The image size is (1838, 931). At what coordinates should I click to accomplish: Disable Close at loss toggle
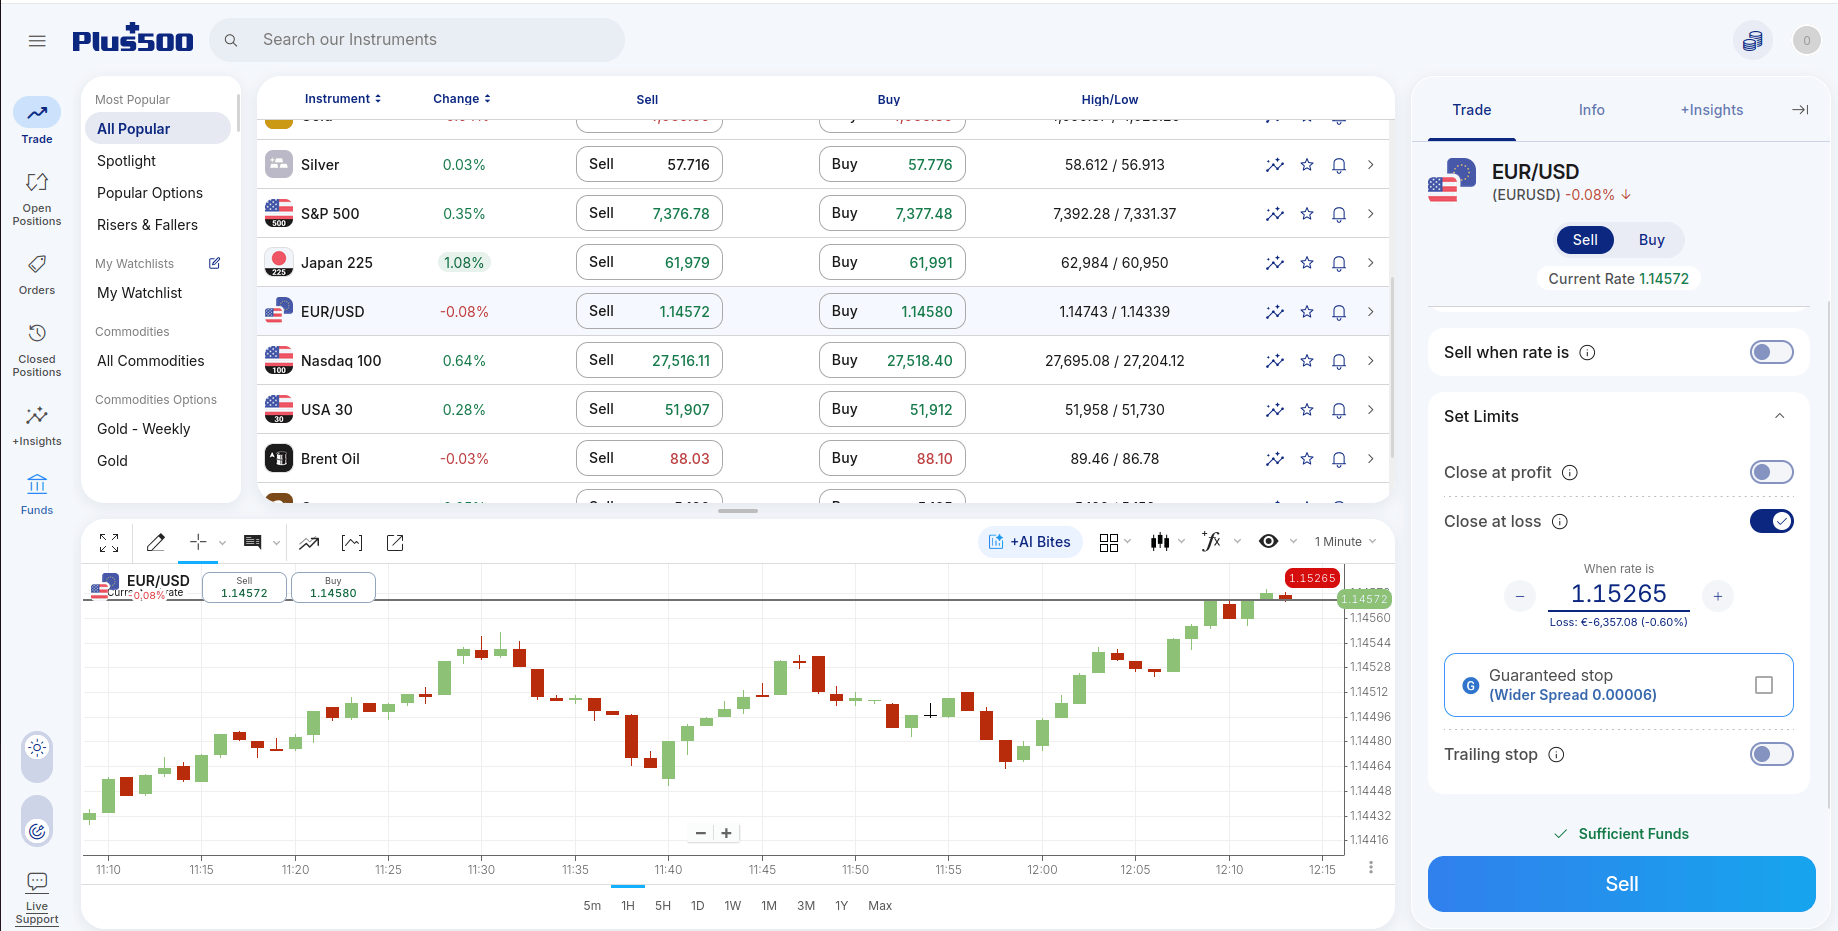point(1771,521)
